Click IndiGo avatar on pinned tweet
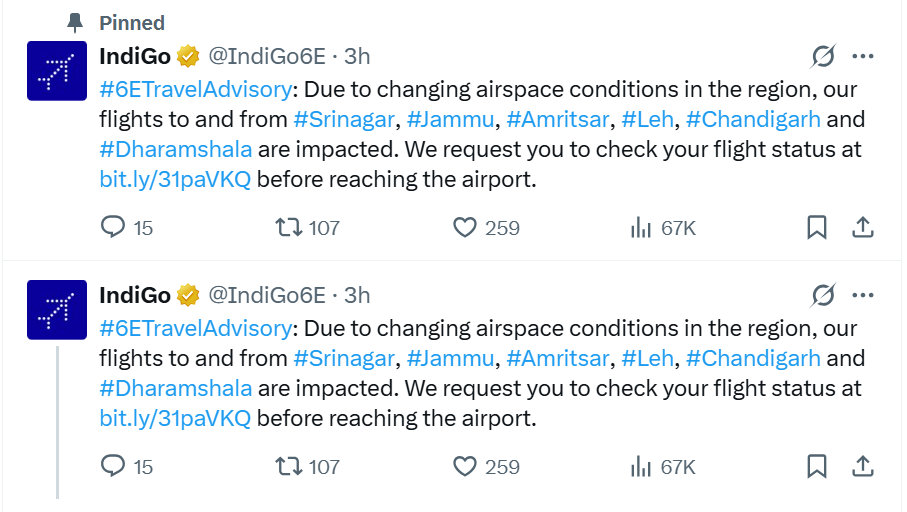The height and width of the screenshot is (512, 907). pos(56,71)
